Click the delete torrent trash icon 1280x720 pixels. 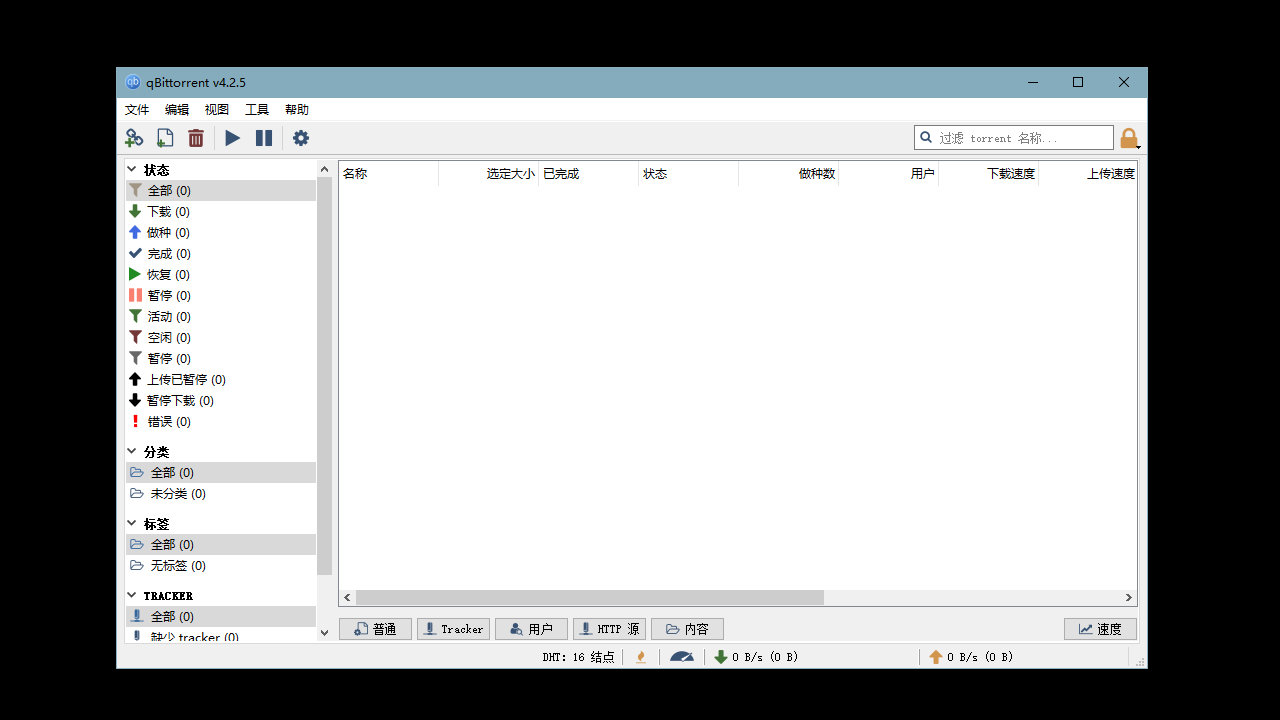(x=196, y=138)
